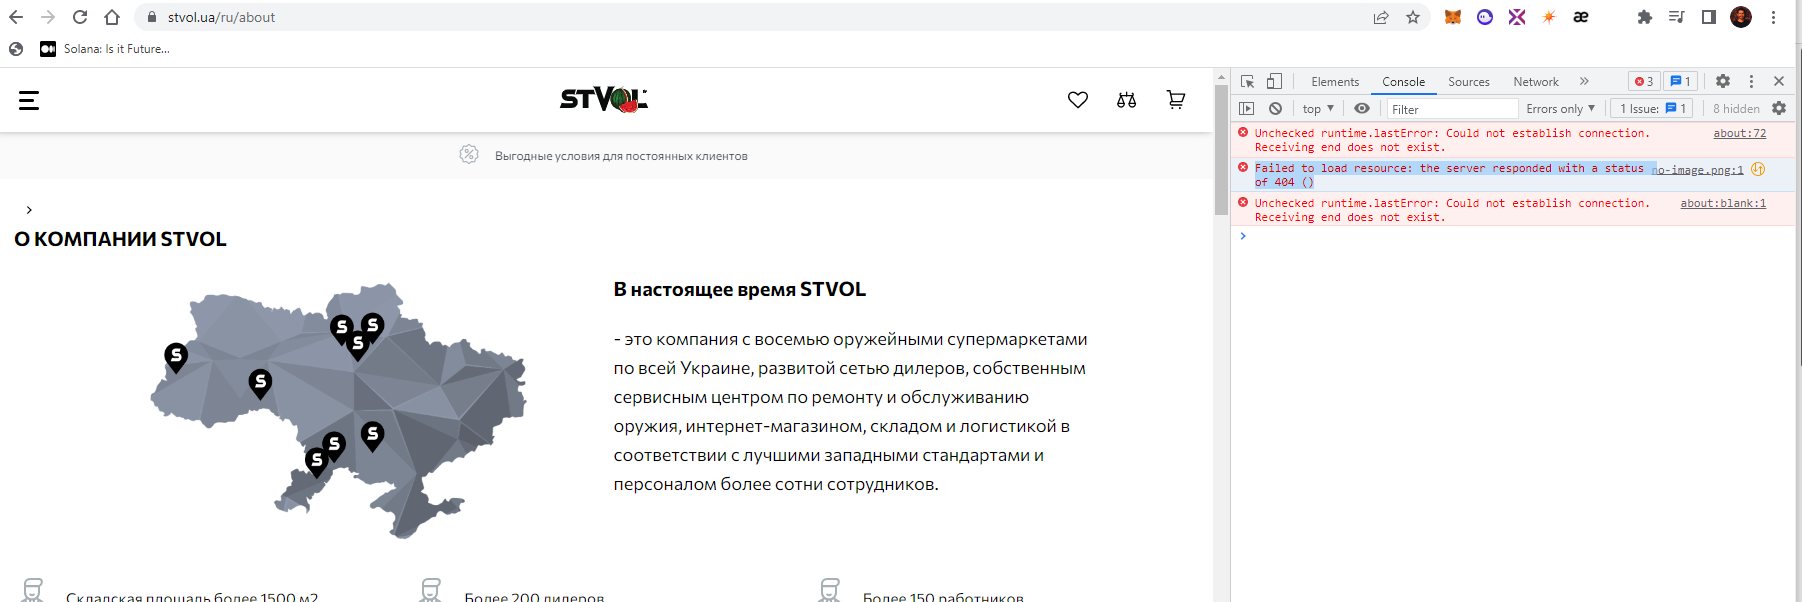Share this page from address bar
The height and width of the screenshot is (602, 1802).
(1381, 17)
